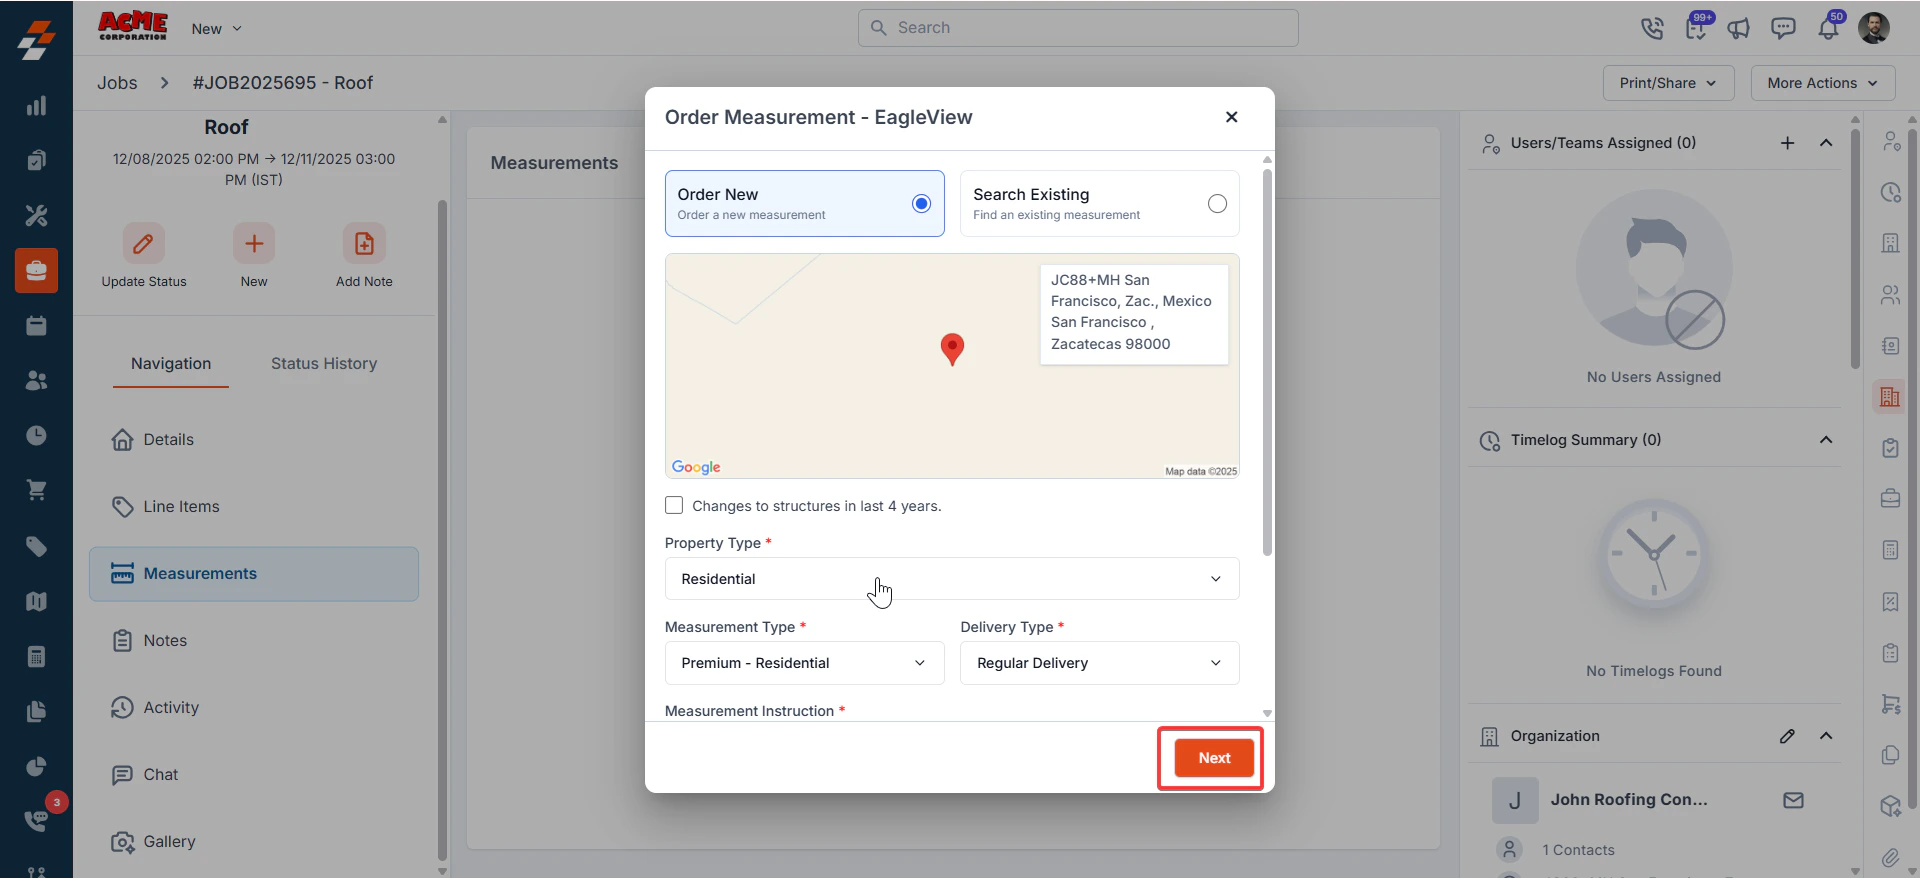
Task: Click the tools wrench sidebar icon
Action: [x=36, y=215]
